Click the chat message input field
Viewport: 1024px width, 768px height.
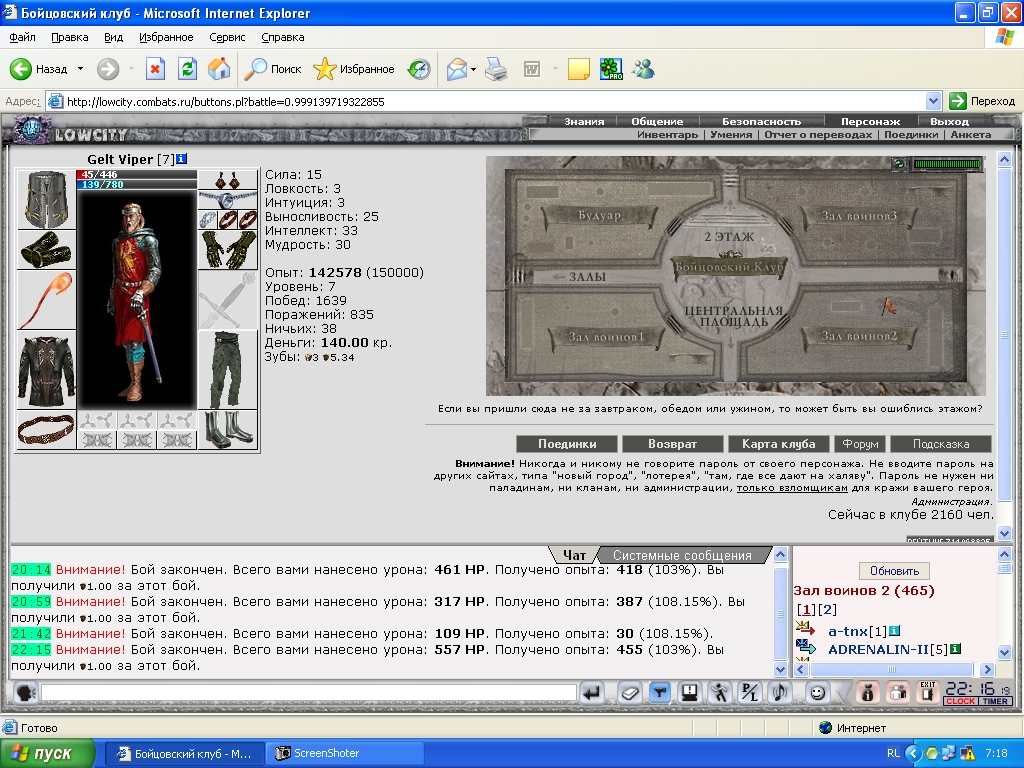pyautogui.click(x=308, y=692)
